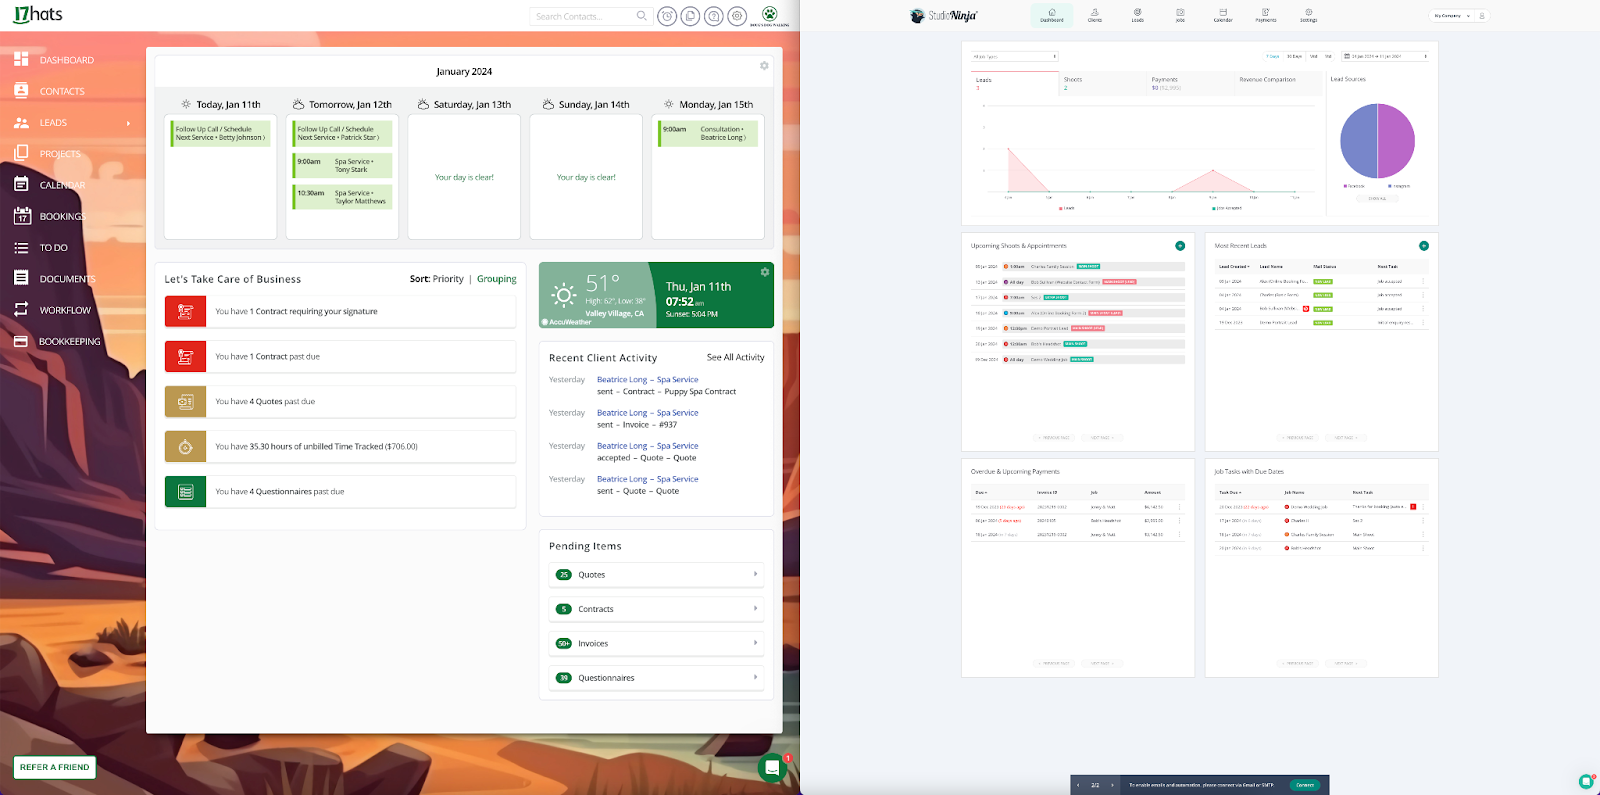Add an item to Upcoming Shoots & Appointments

[x=1180, y=246]
